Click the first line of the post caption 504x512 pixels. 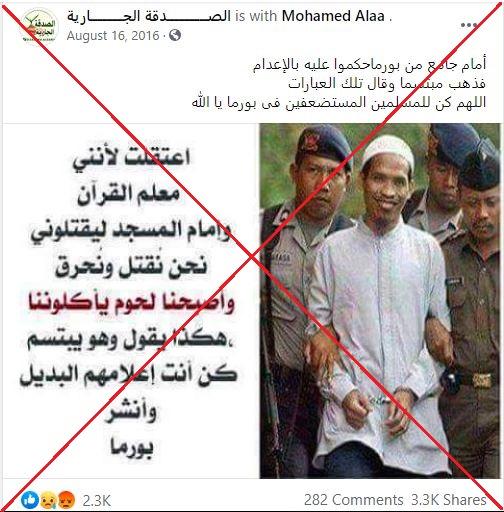(369, 65)
